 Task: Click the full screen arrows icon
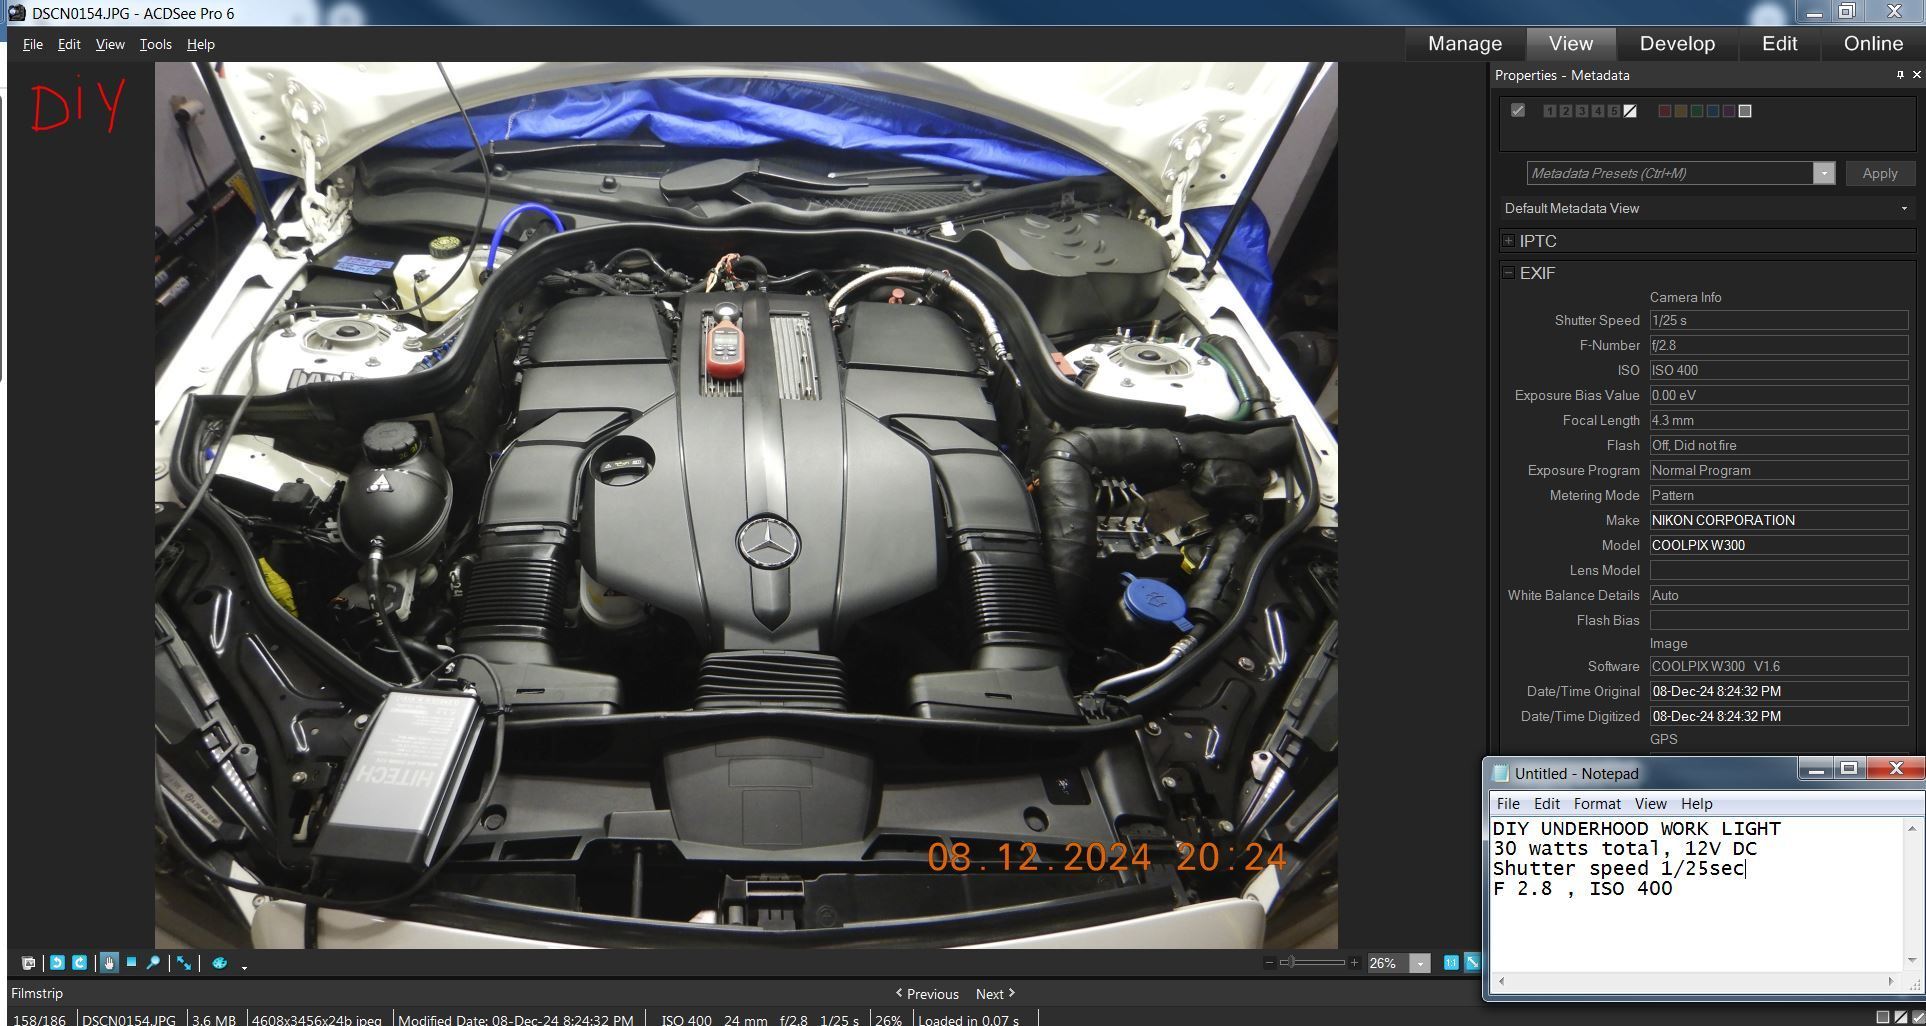[x=185, y=963]
